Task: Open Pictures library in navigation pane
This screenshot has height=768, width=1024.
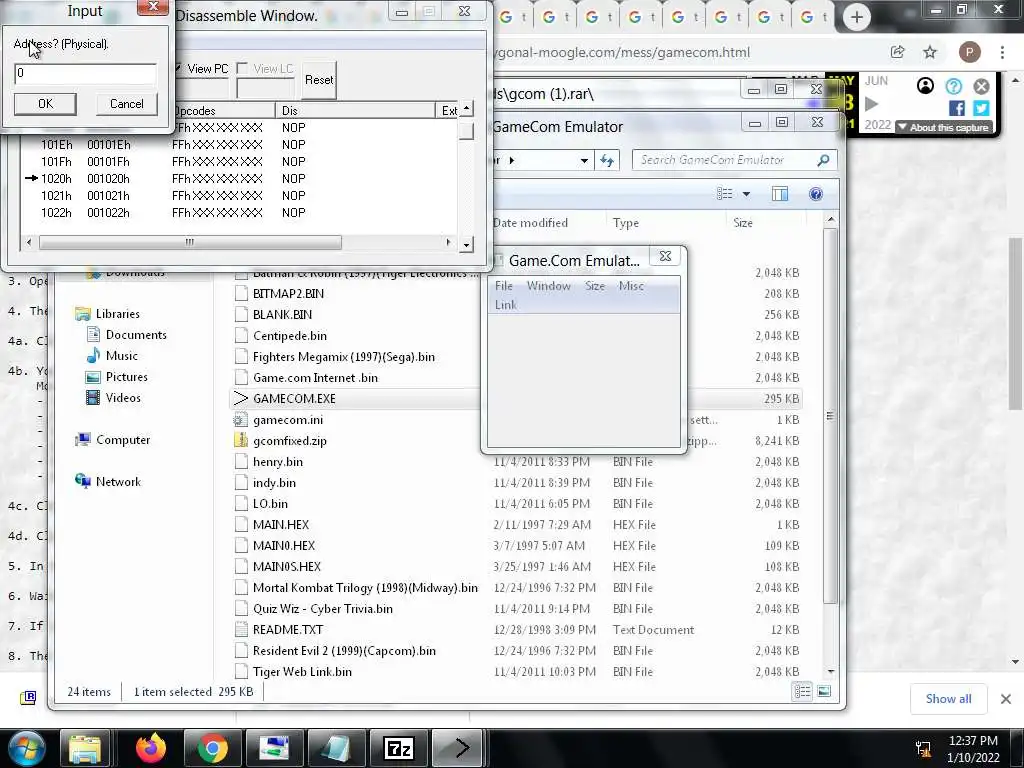Action: tap(127, 377)
